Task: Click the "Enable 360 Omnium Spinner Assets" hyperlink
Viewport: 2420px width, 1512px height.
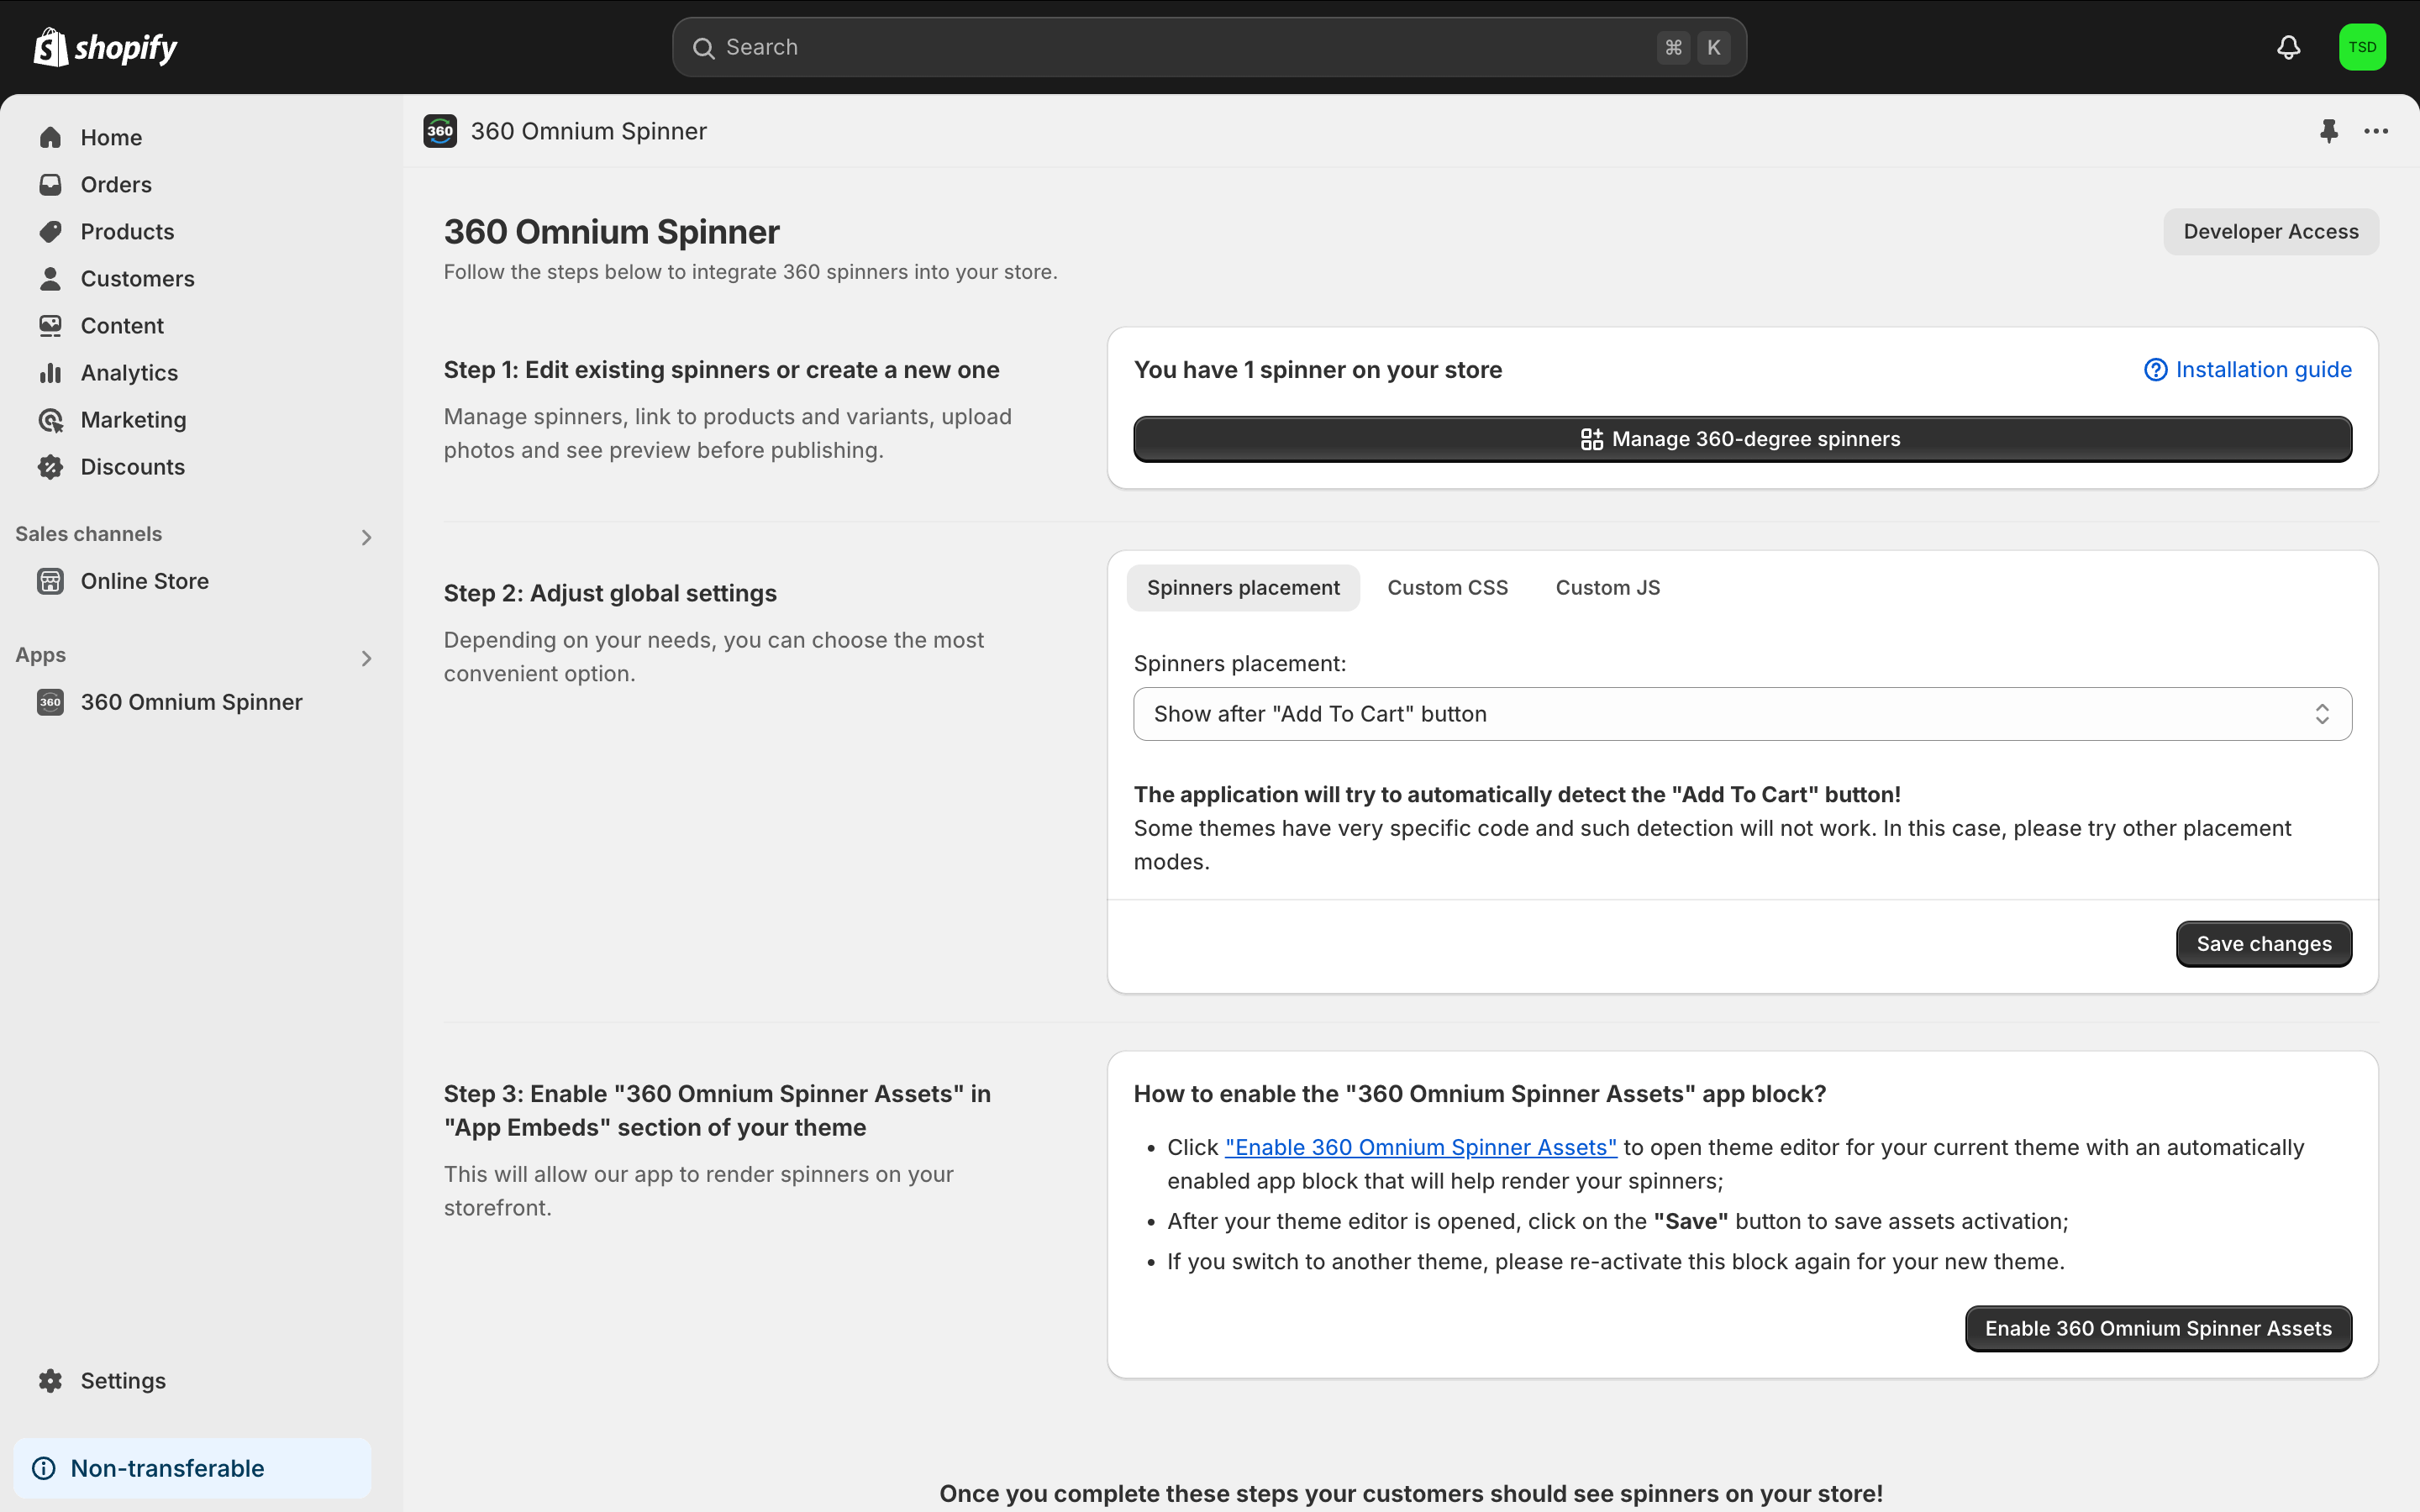Action: 1420,1147
